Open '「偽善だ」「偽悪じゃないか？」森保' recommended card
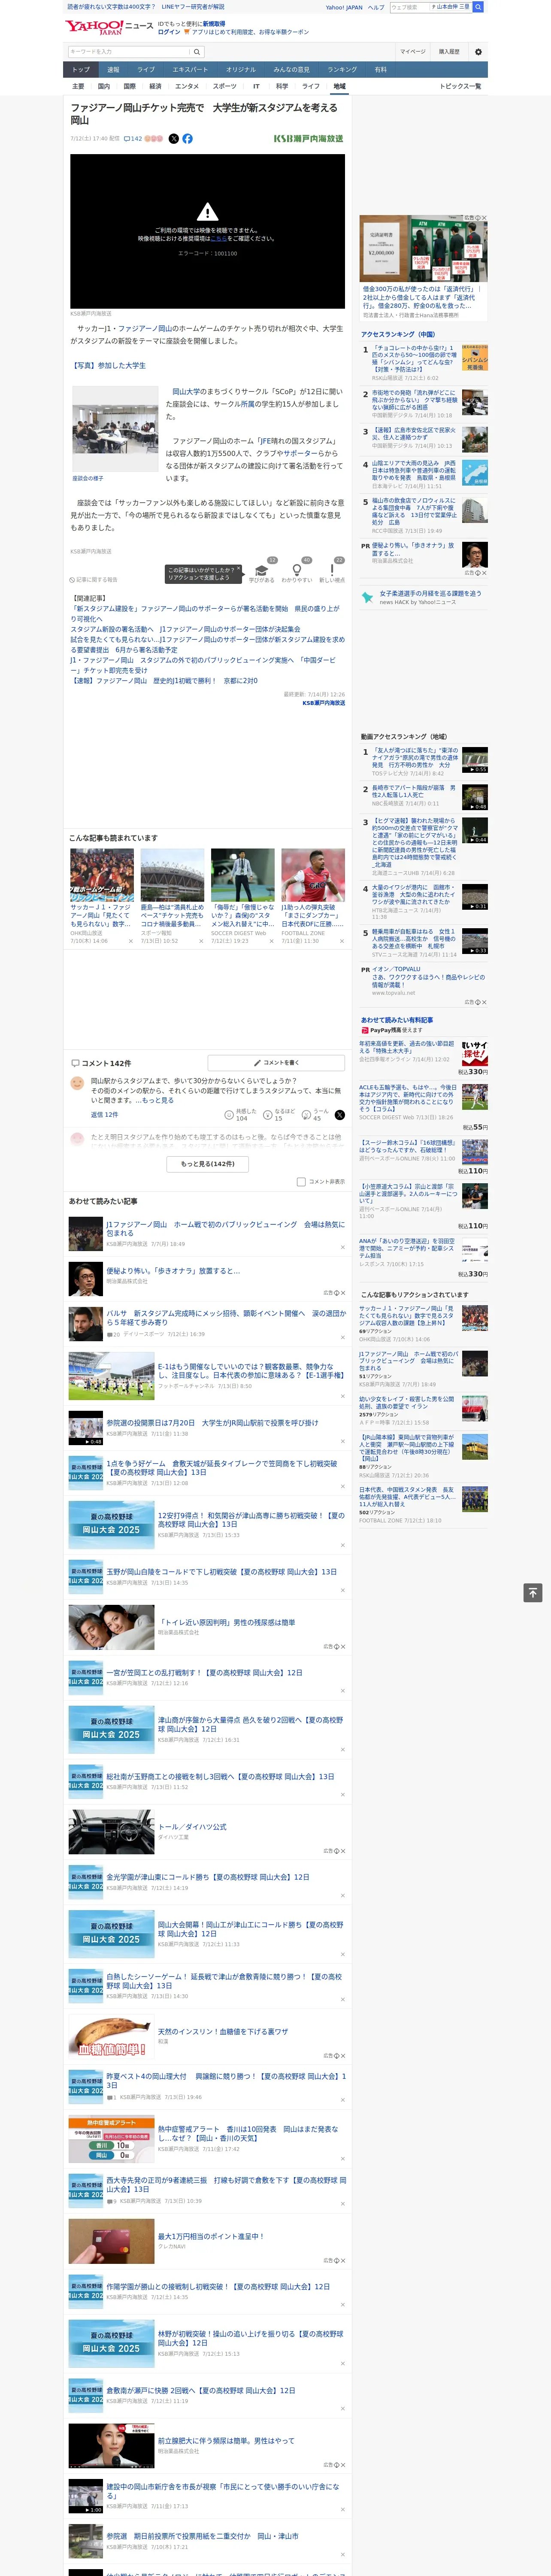 [x=243, y=897]
